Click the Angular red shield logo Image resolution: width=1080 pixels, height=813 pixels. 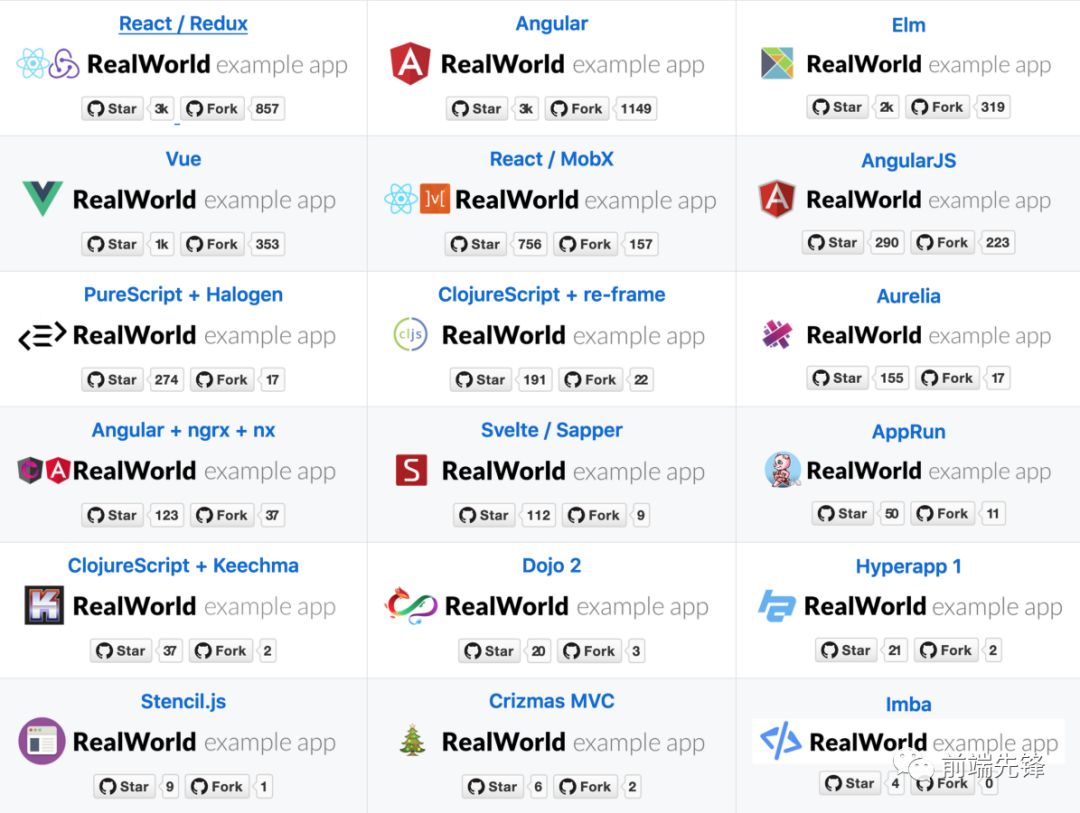click(x=410, y=63)
